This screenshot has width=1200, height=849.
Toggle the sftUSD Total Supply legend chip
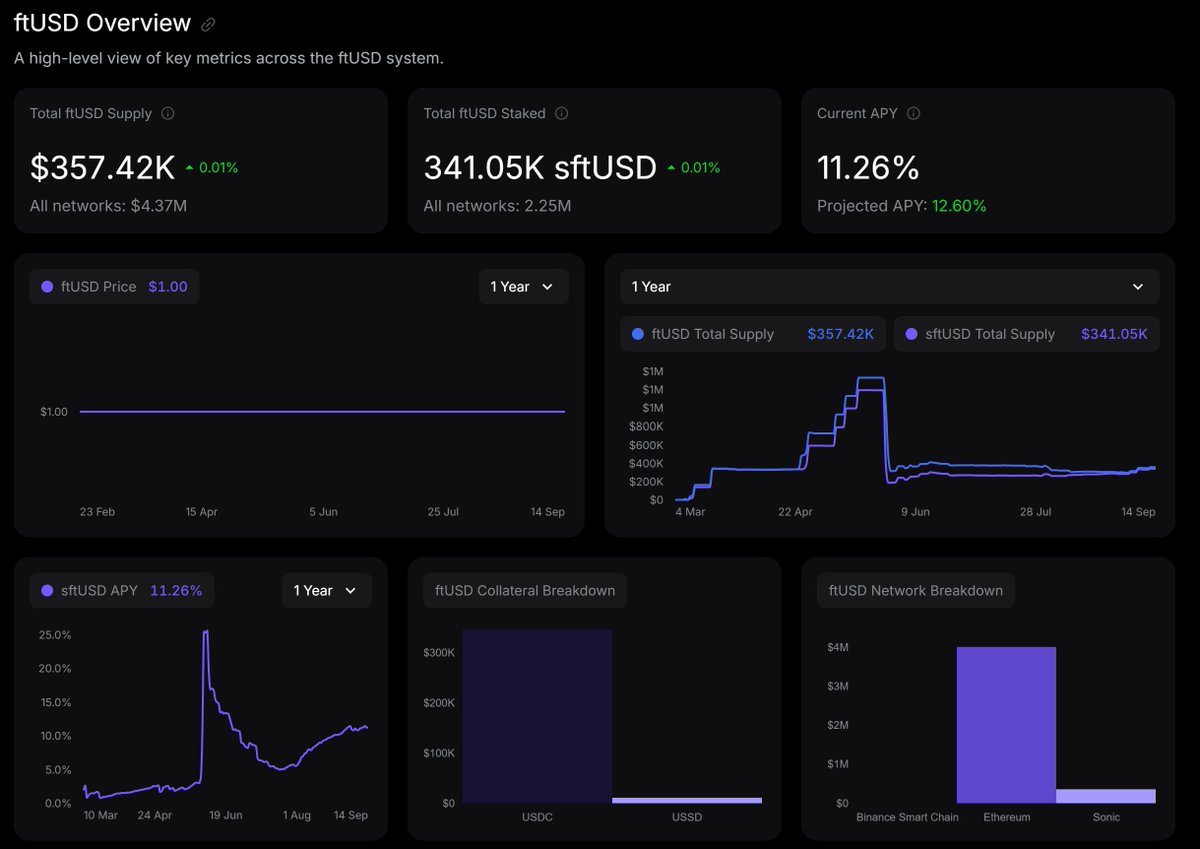(1026, 334)
